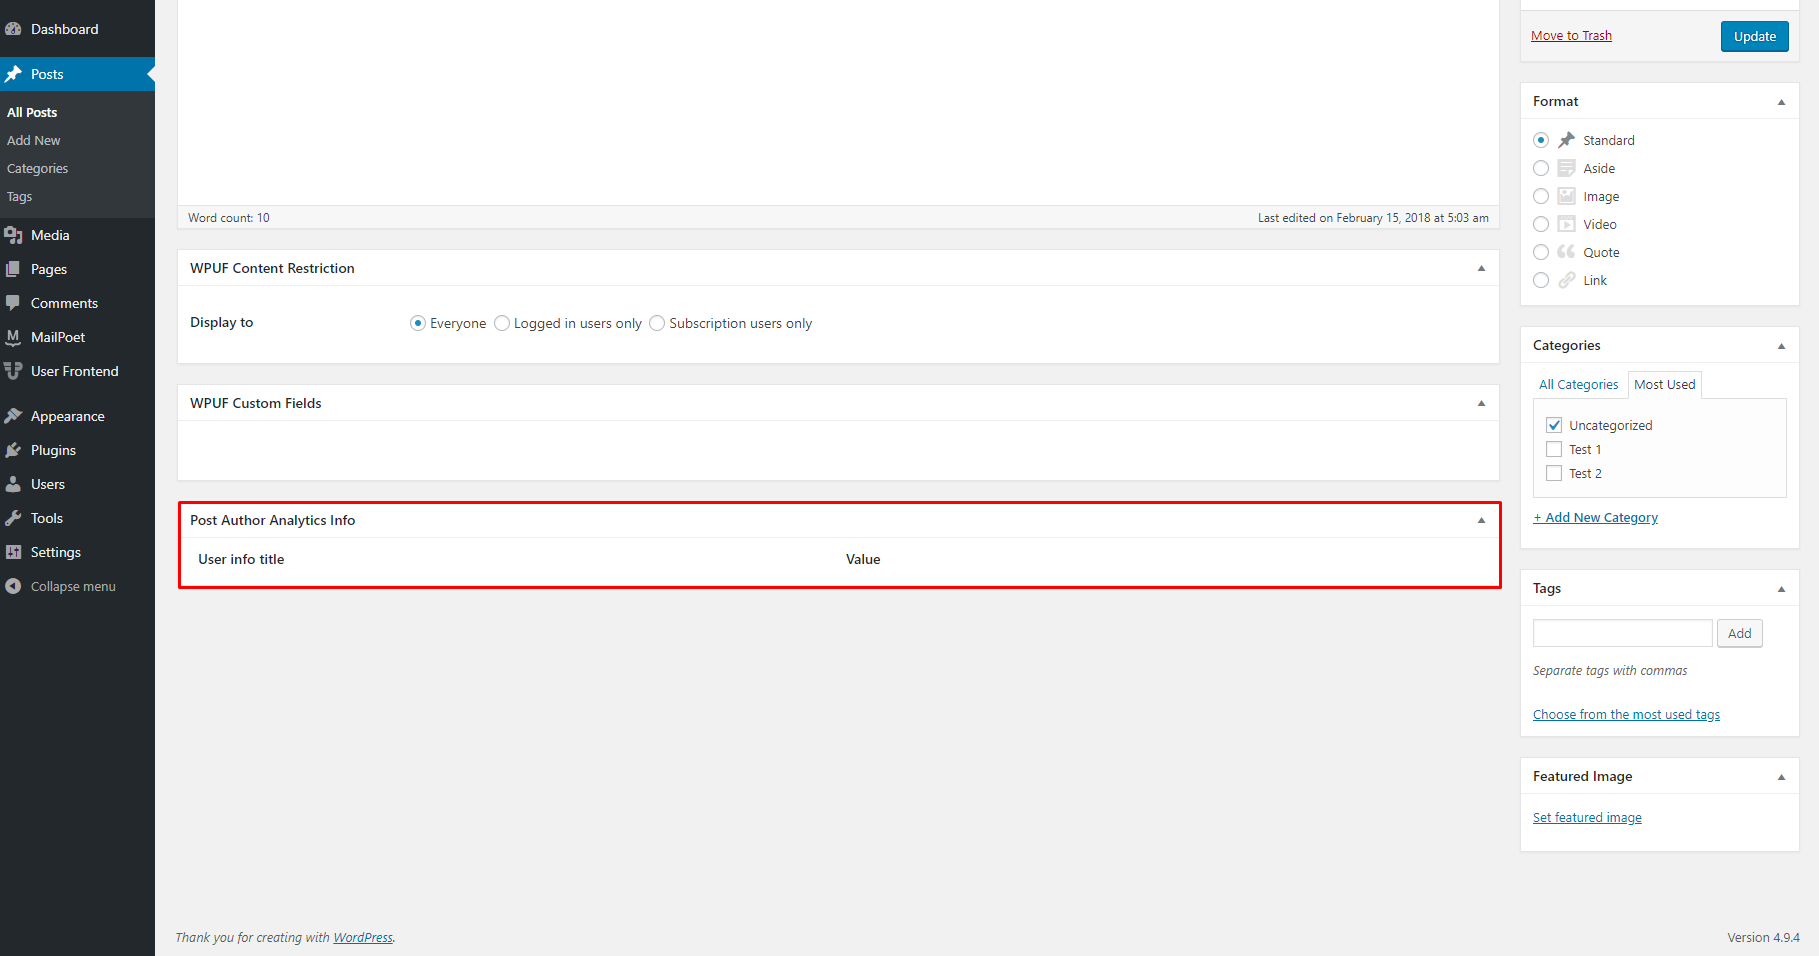Click the Tools wrench icon
Image resolution: width=1819 pixels, height=956 pixels.
click(13, 518)
